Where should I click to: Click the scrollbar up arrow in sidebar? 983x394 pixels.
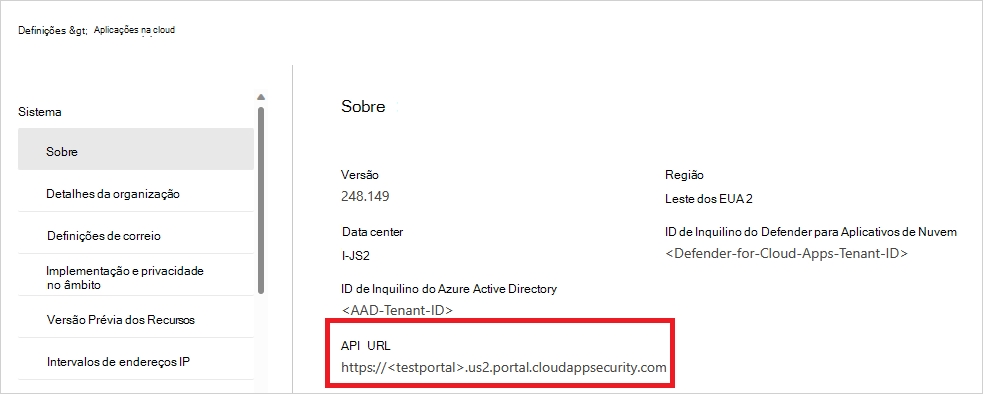(x=261, y=97)
